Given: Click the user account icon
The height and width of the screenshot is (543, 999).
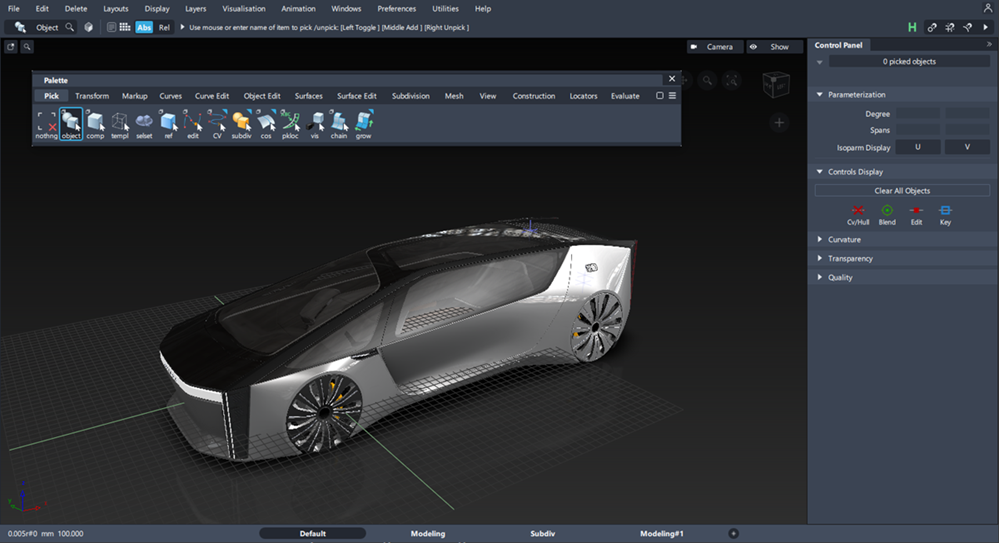Looking at the screenshot, I should [988, 8].
